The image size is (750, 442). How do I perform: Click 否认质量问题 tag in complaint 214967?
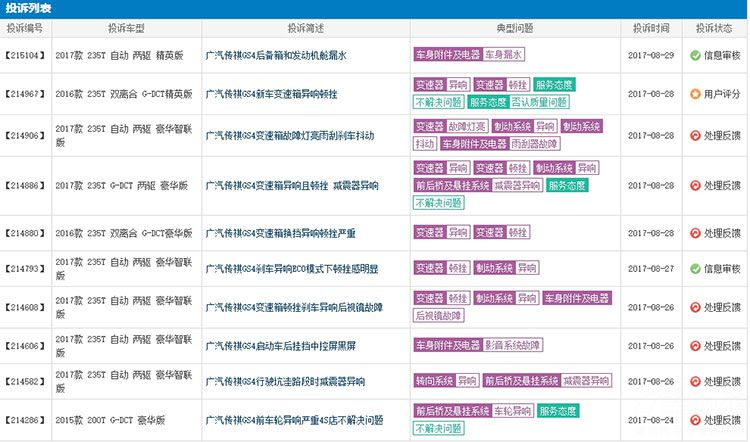(x=540, y=102)
